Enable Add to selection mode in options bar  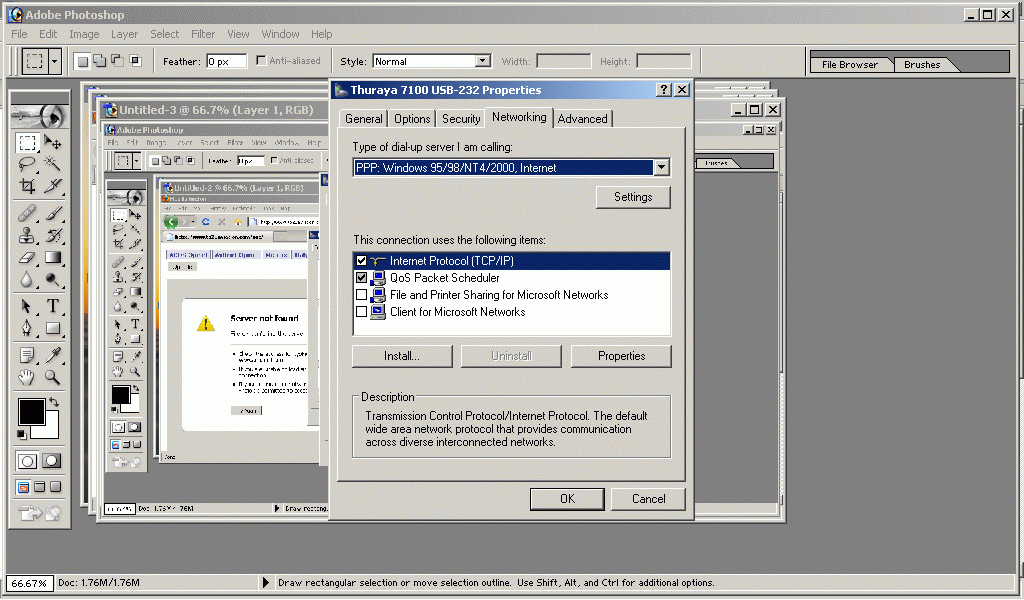click(x=99, y=61)
